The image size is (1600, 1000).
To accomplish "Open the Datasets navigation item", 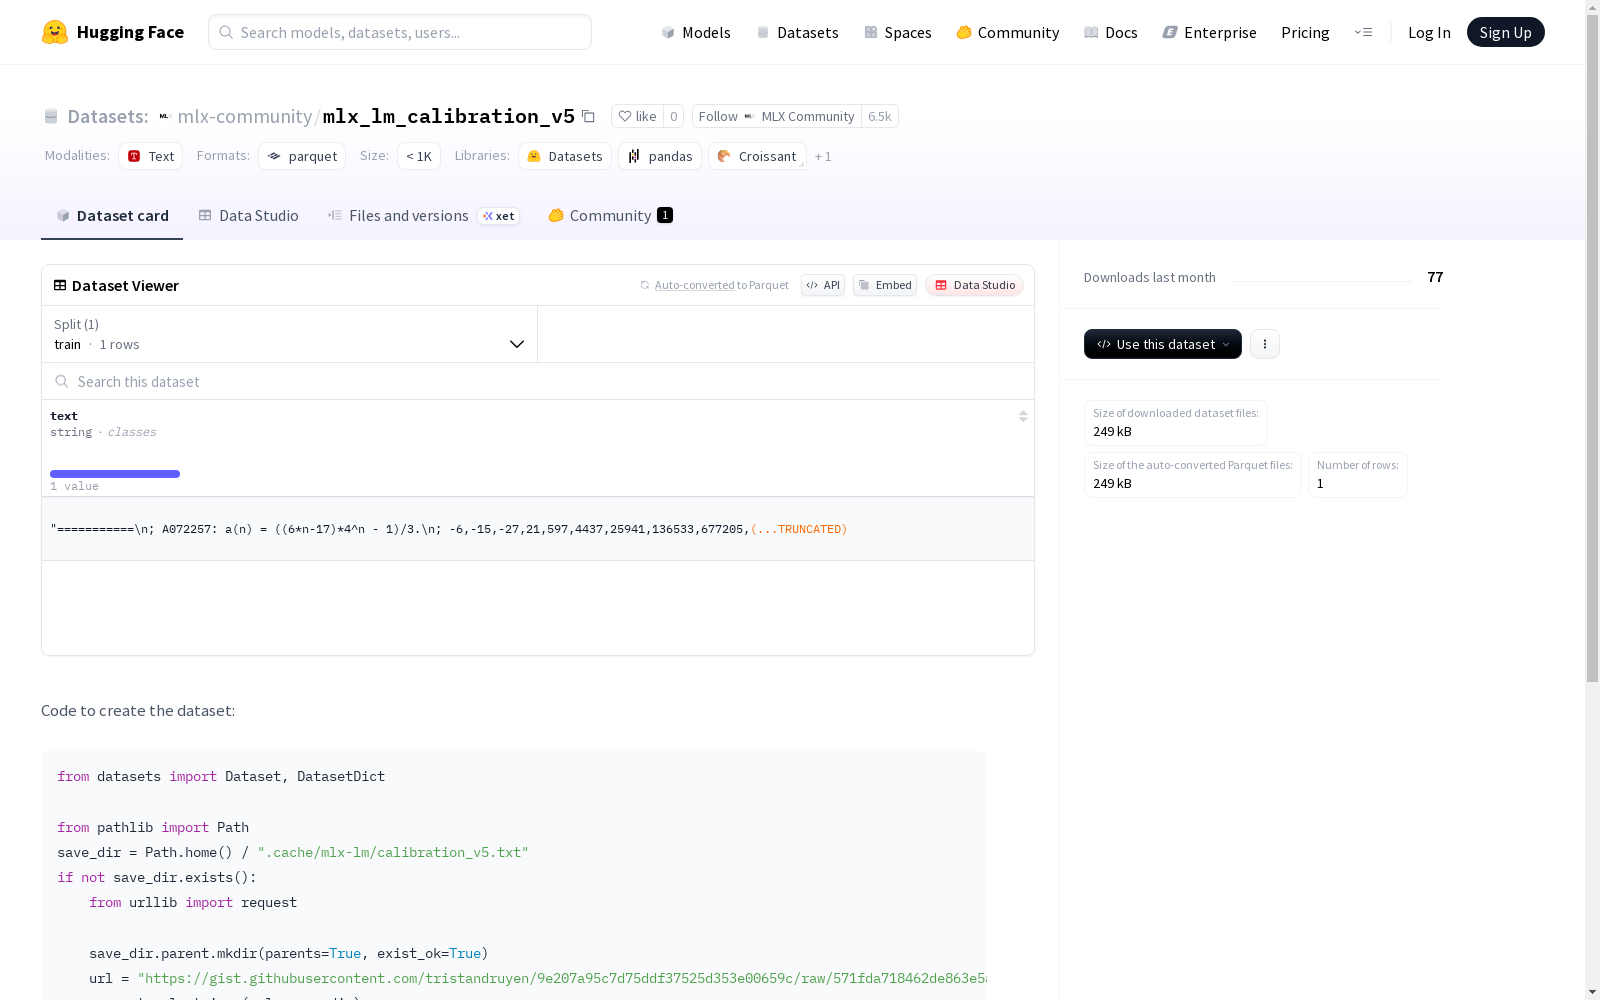I will tap(797, 32).
